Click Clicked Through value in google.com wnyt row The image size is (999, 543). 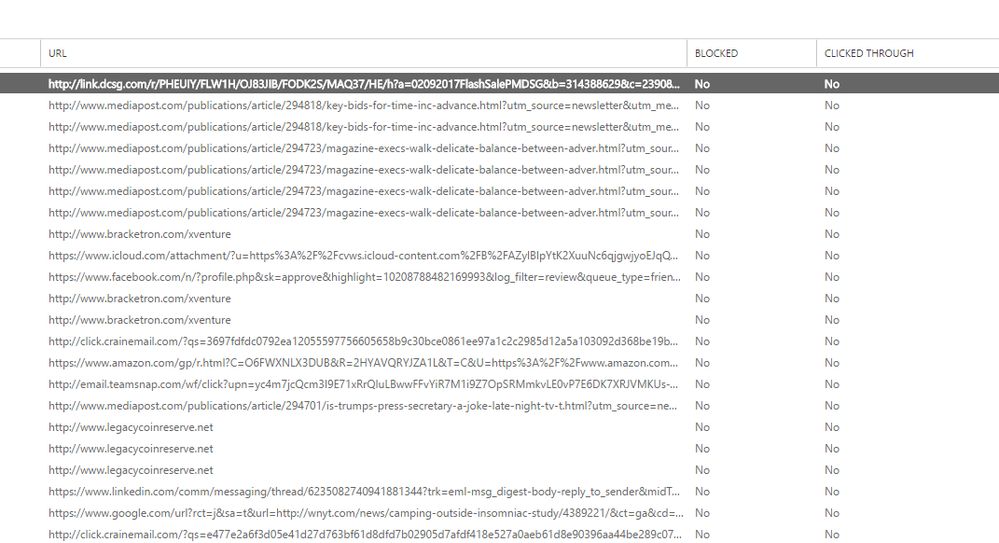831,513
